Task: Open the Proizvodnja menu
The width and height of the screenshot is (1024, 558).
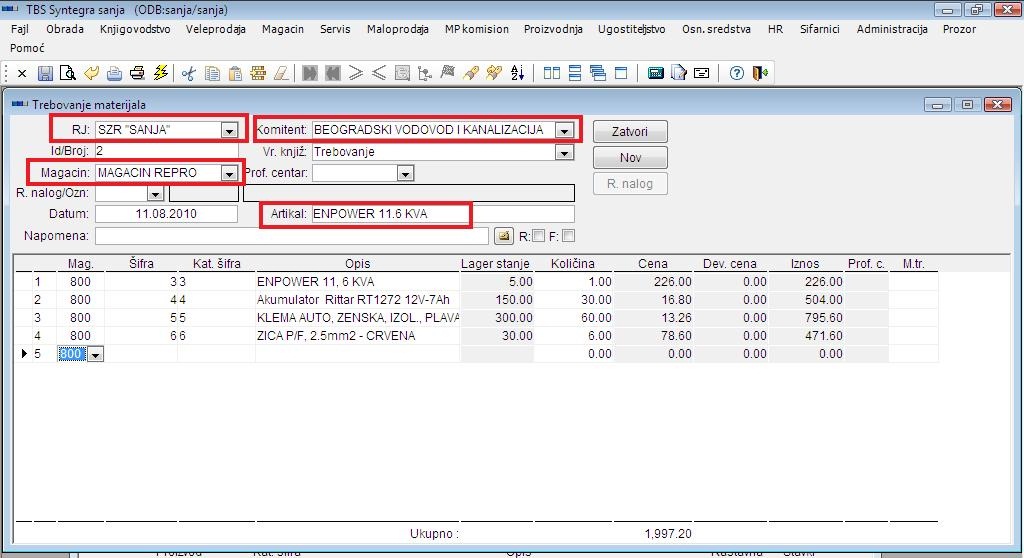Action: click(x=552, y=29)
